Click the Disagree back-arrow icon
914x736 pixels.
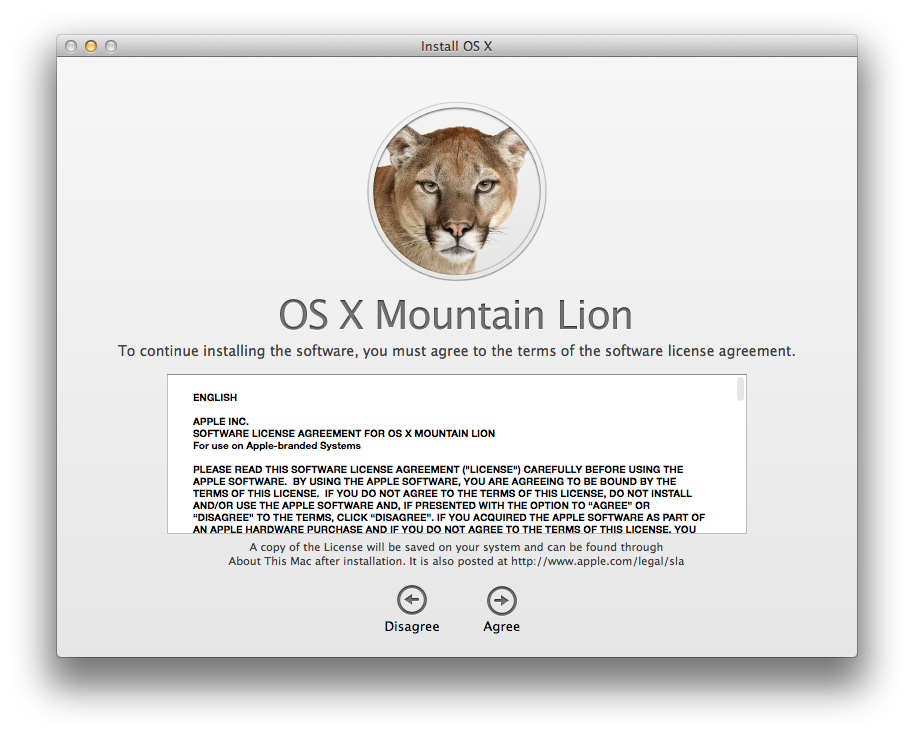click(x=412, y=600)
